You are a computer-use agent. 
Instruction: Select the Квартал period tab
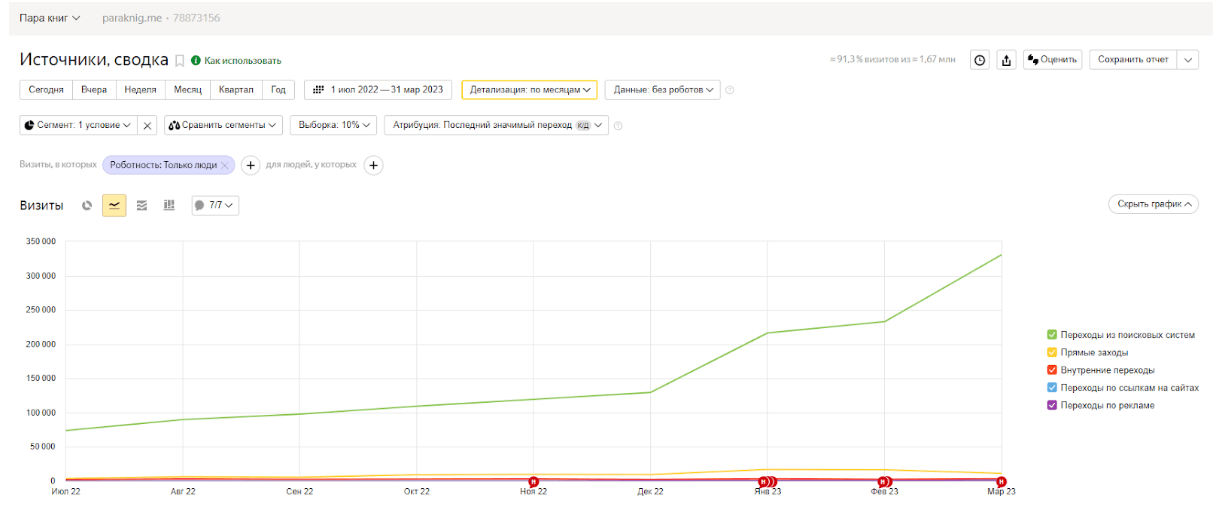[x=236, y=89]
